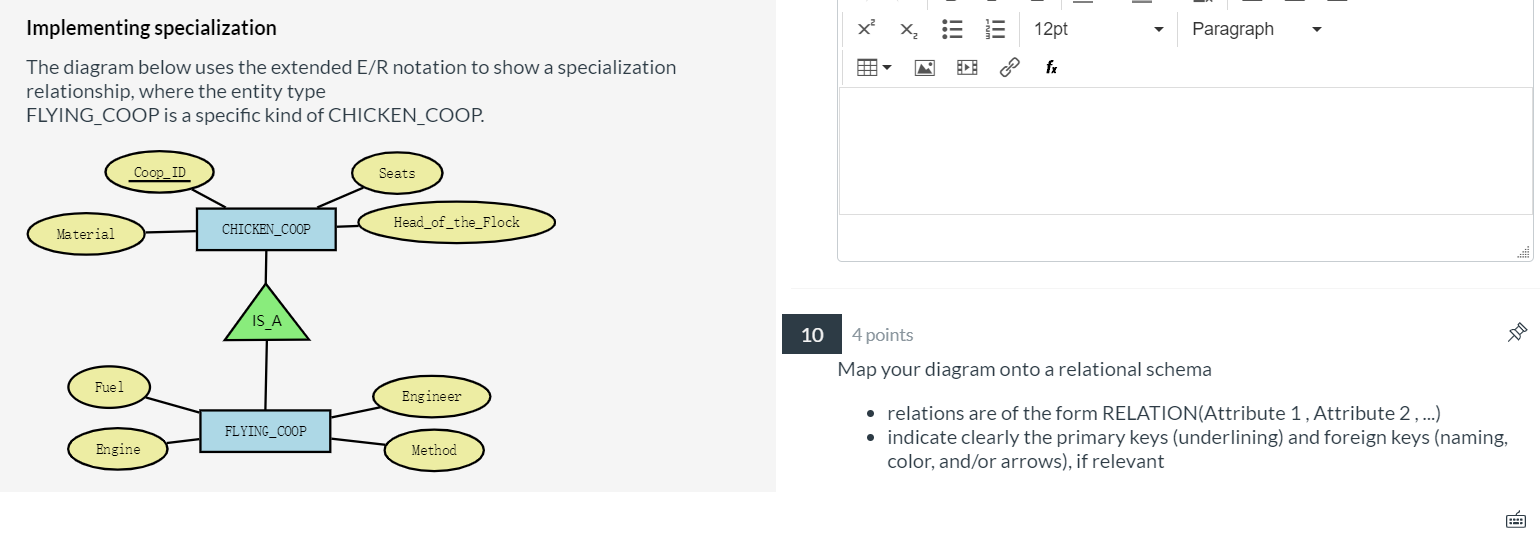Screen dimensions: 1540x538
Task: Click 'Map your diagram onto a relational schema'
Action: 1025,369
